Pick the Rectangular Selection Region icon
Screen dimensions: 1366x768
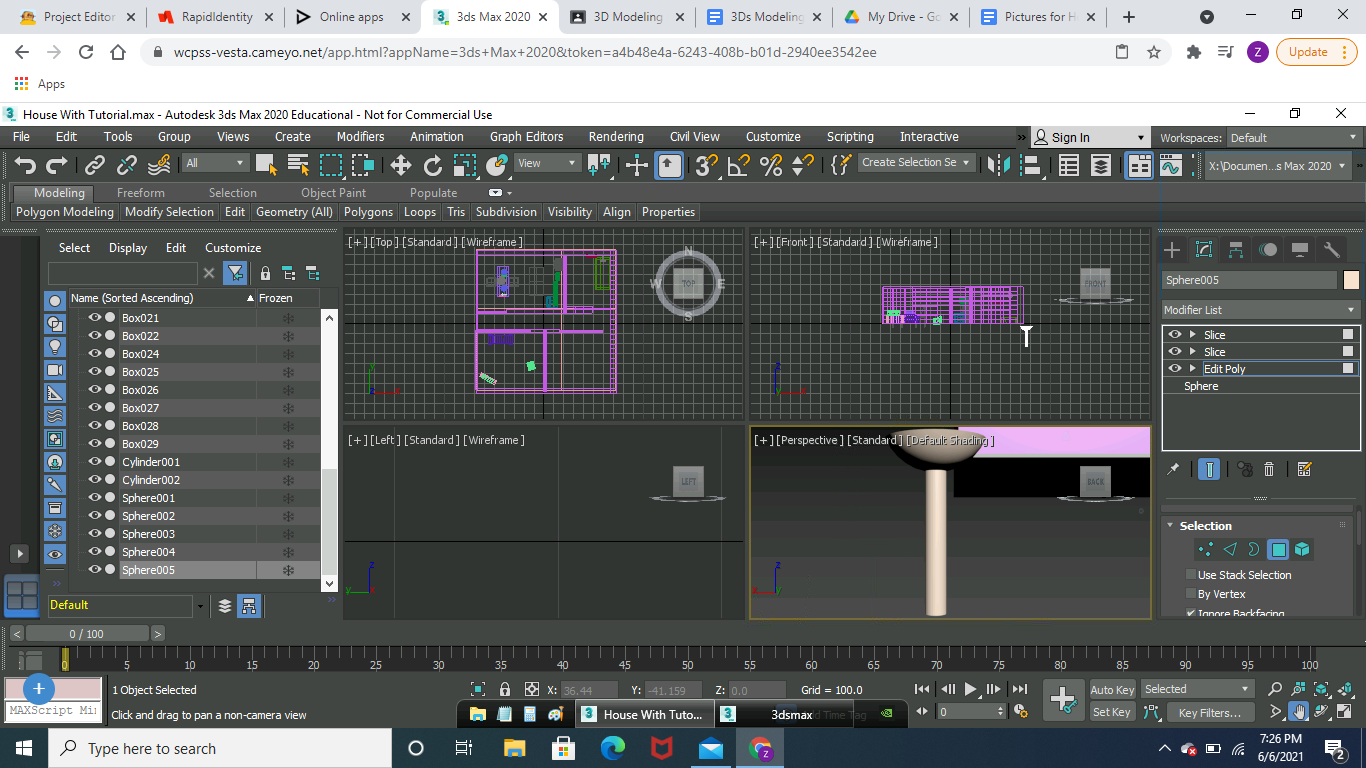click(x=330, y=165)
